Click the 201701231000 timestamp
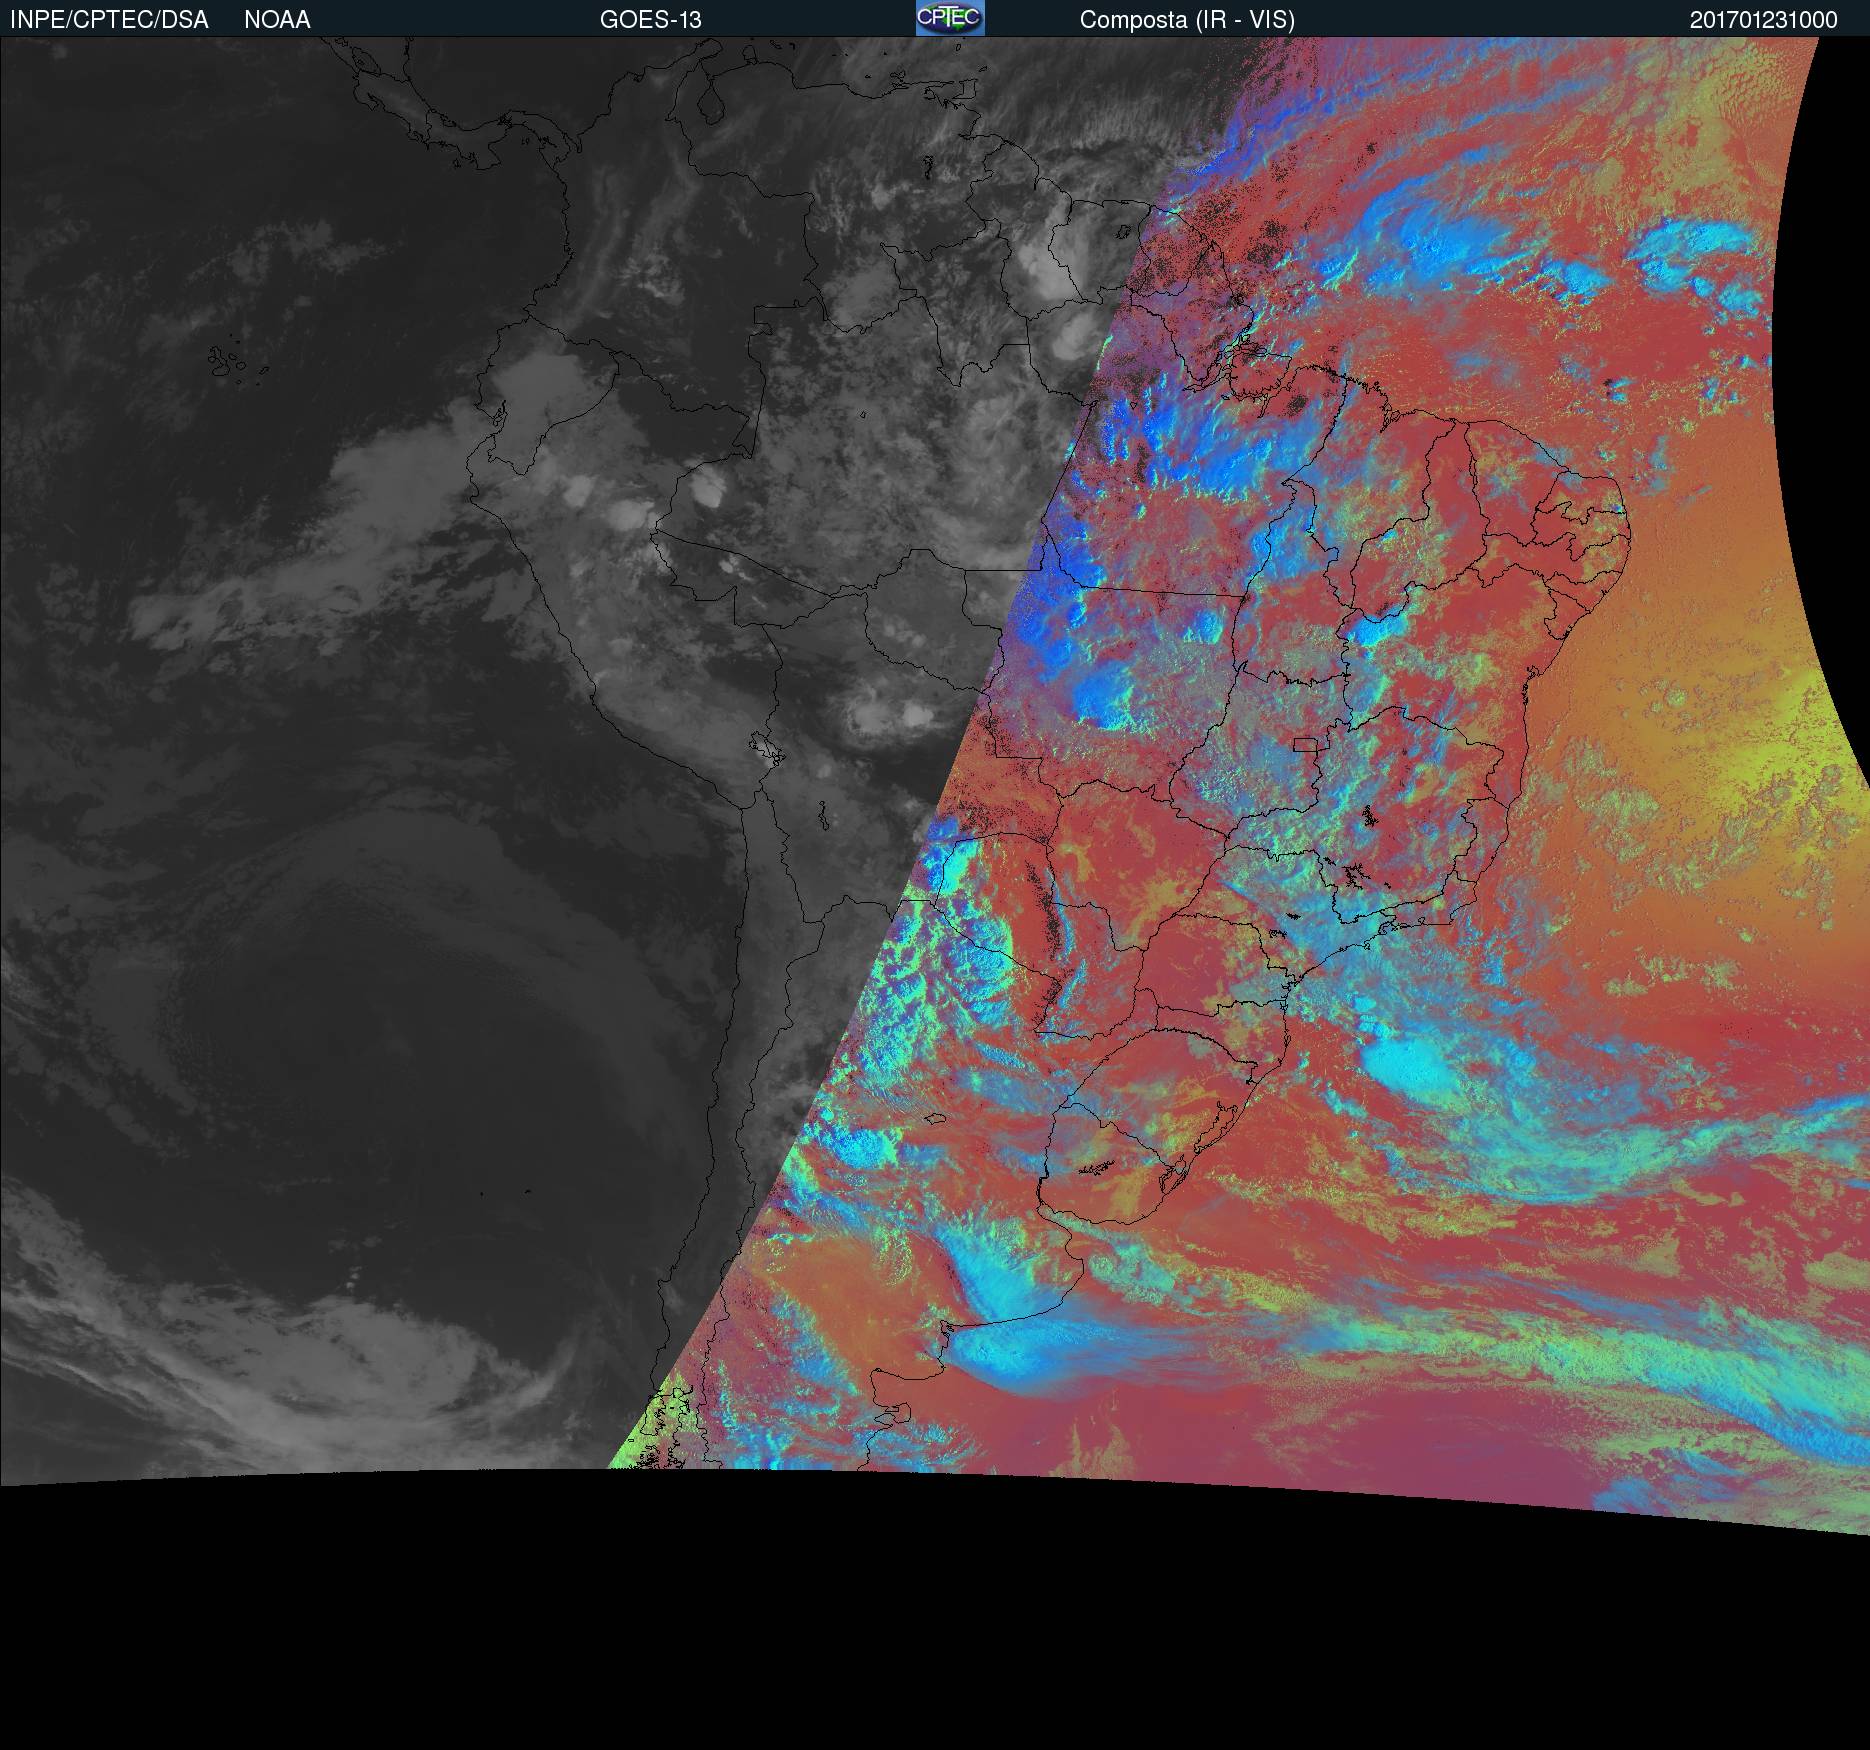This screenshot has width=1870, height=1750. 1764,20
